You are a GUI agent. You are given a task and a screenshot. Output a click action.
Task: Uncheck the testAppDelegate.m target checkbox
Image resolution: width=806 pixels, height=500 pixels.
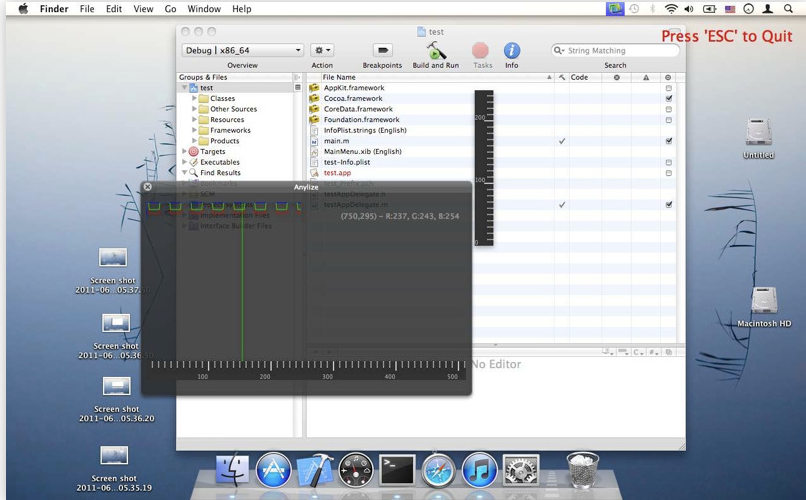pyautogui.click(x=668, y=205)
